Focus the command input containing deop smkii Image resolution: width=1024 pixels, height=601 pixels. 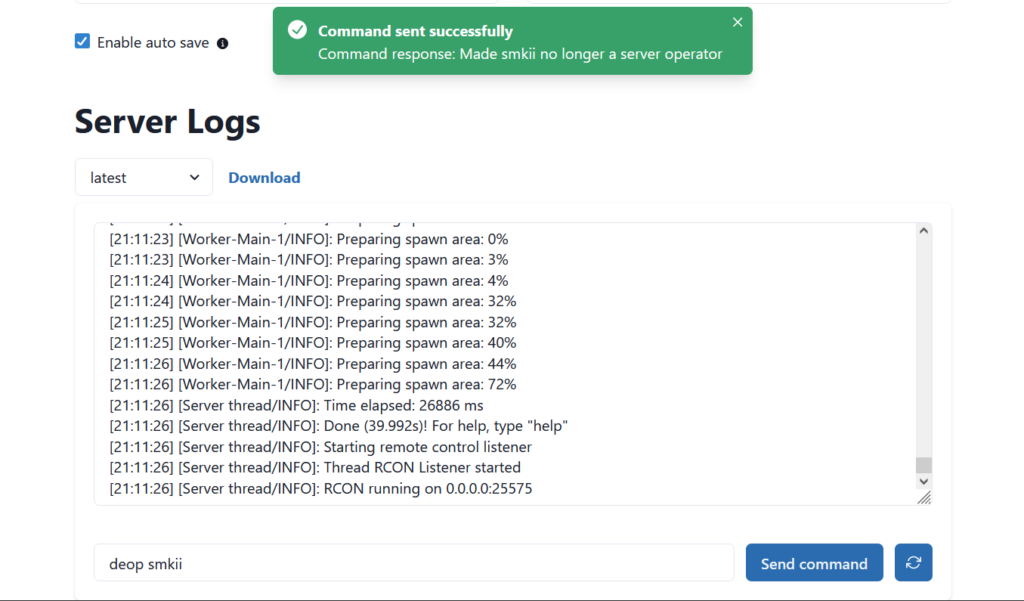pos(414,563)
